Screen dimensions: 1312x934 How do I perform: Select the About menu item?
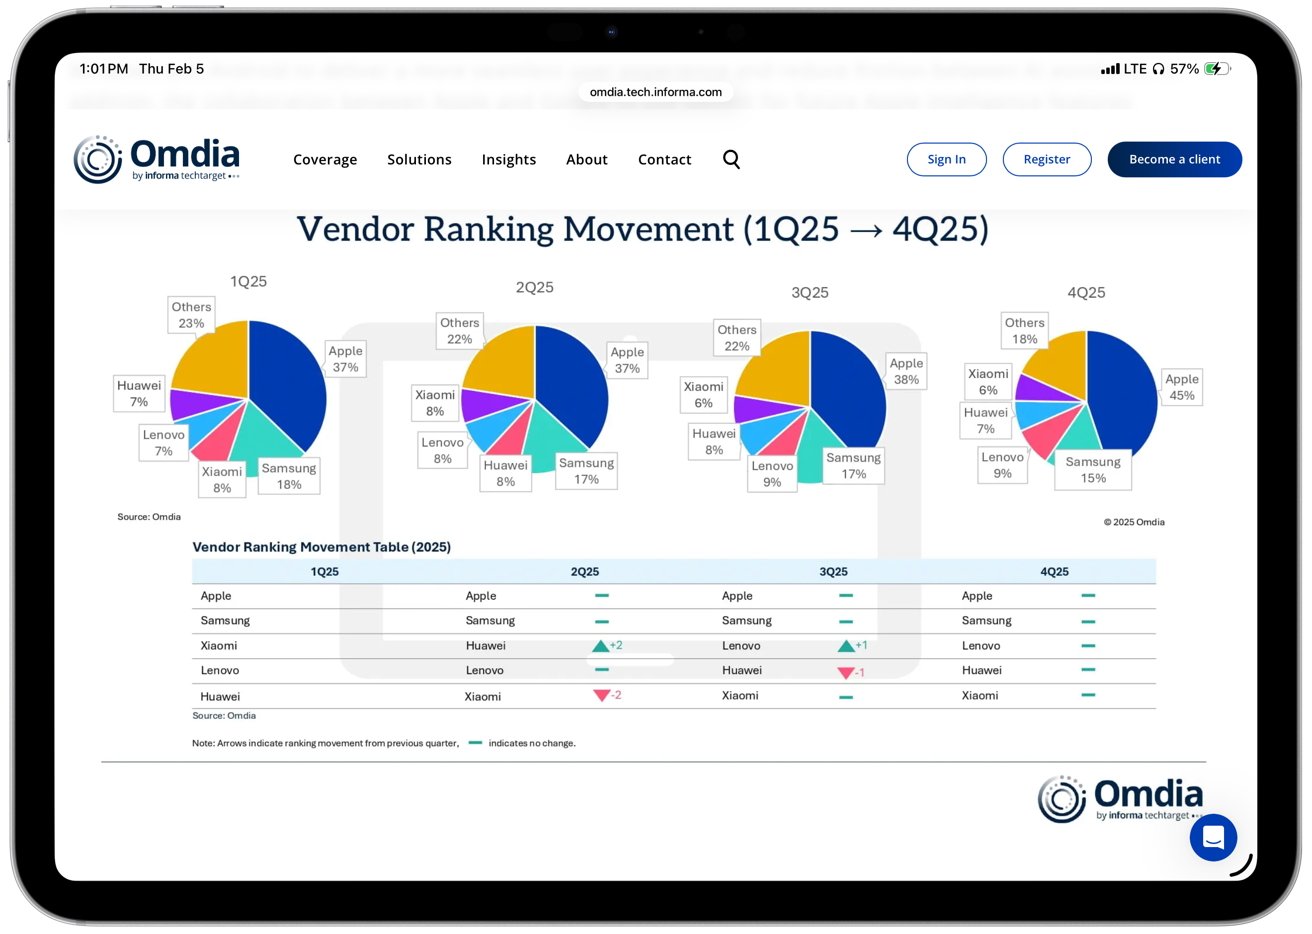coord(587,159)
